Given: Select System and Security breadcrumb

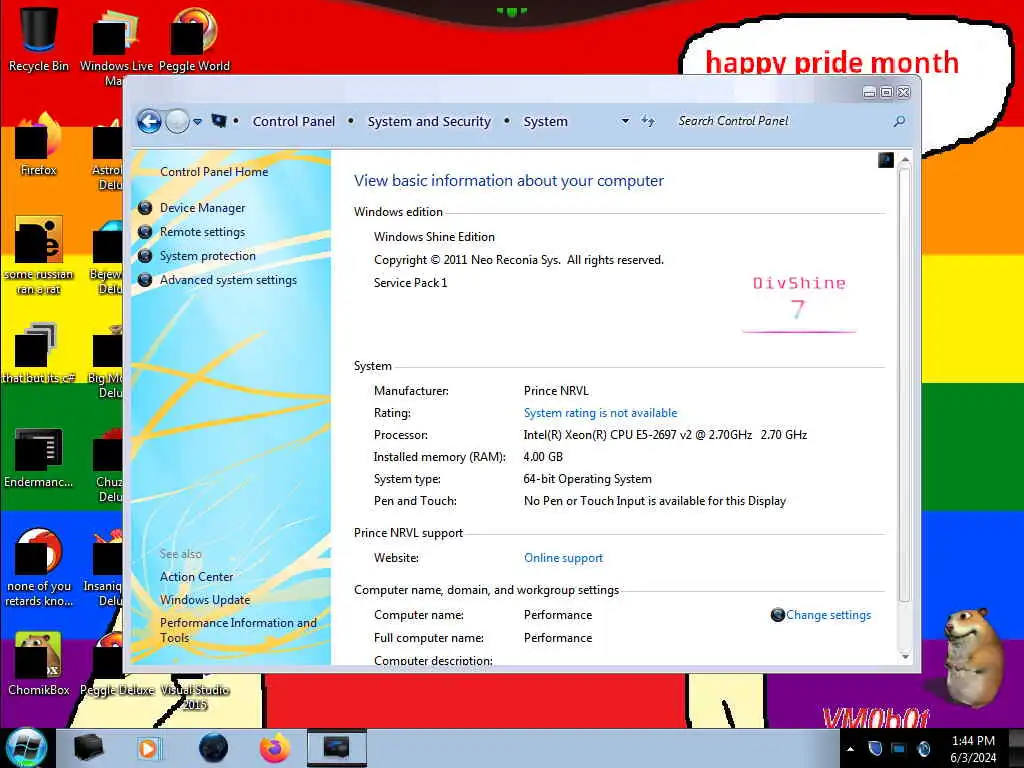Looking at the screenshot, I should click(x=429, y=121).
